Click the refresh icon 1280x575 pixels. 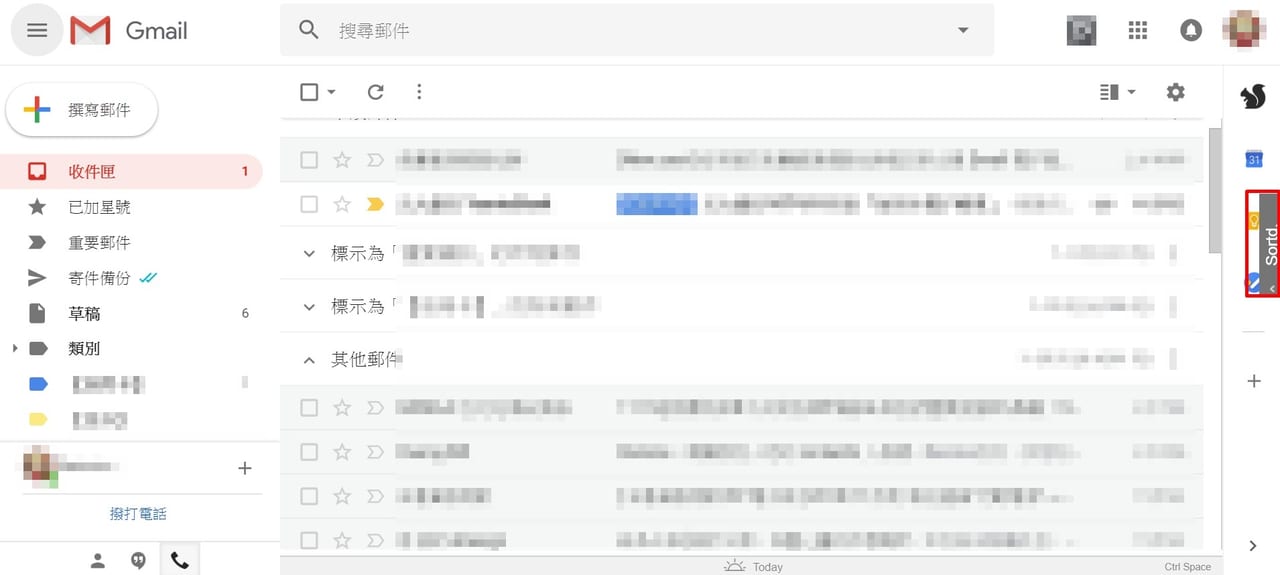pos(375,92)
